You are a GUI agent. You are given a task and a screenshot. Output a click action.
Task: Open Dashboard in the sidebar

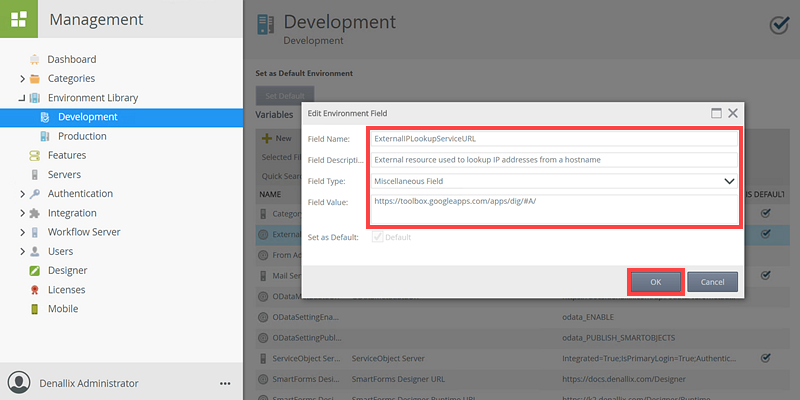tap(71, 59)
